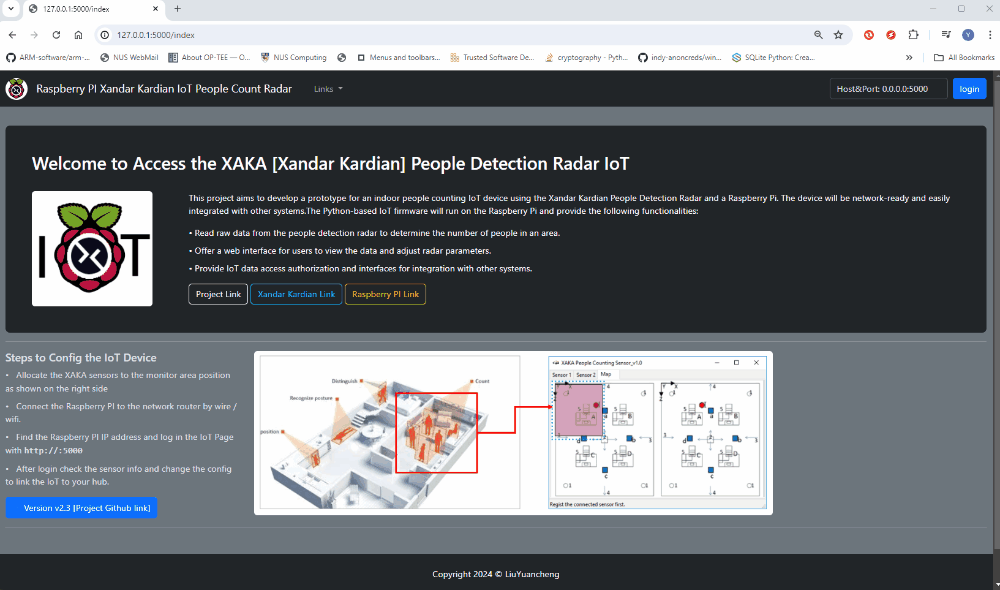
Task: Open the Xandar Kardian Link button
Action: coord(296,294)
